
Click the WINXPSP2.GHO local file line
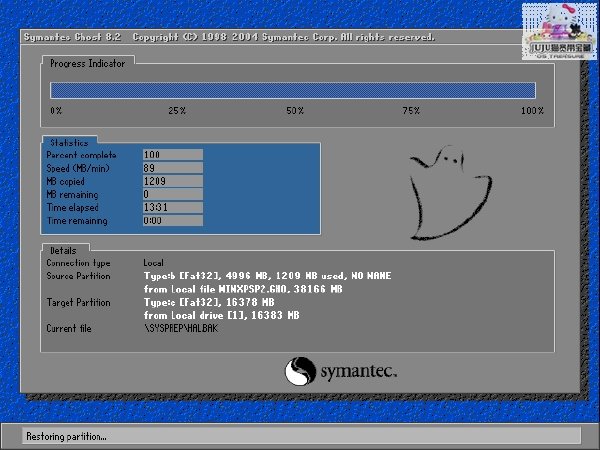pyautogui.click(x=243, y=289)
